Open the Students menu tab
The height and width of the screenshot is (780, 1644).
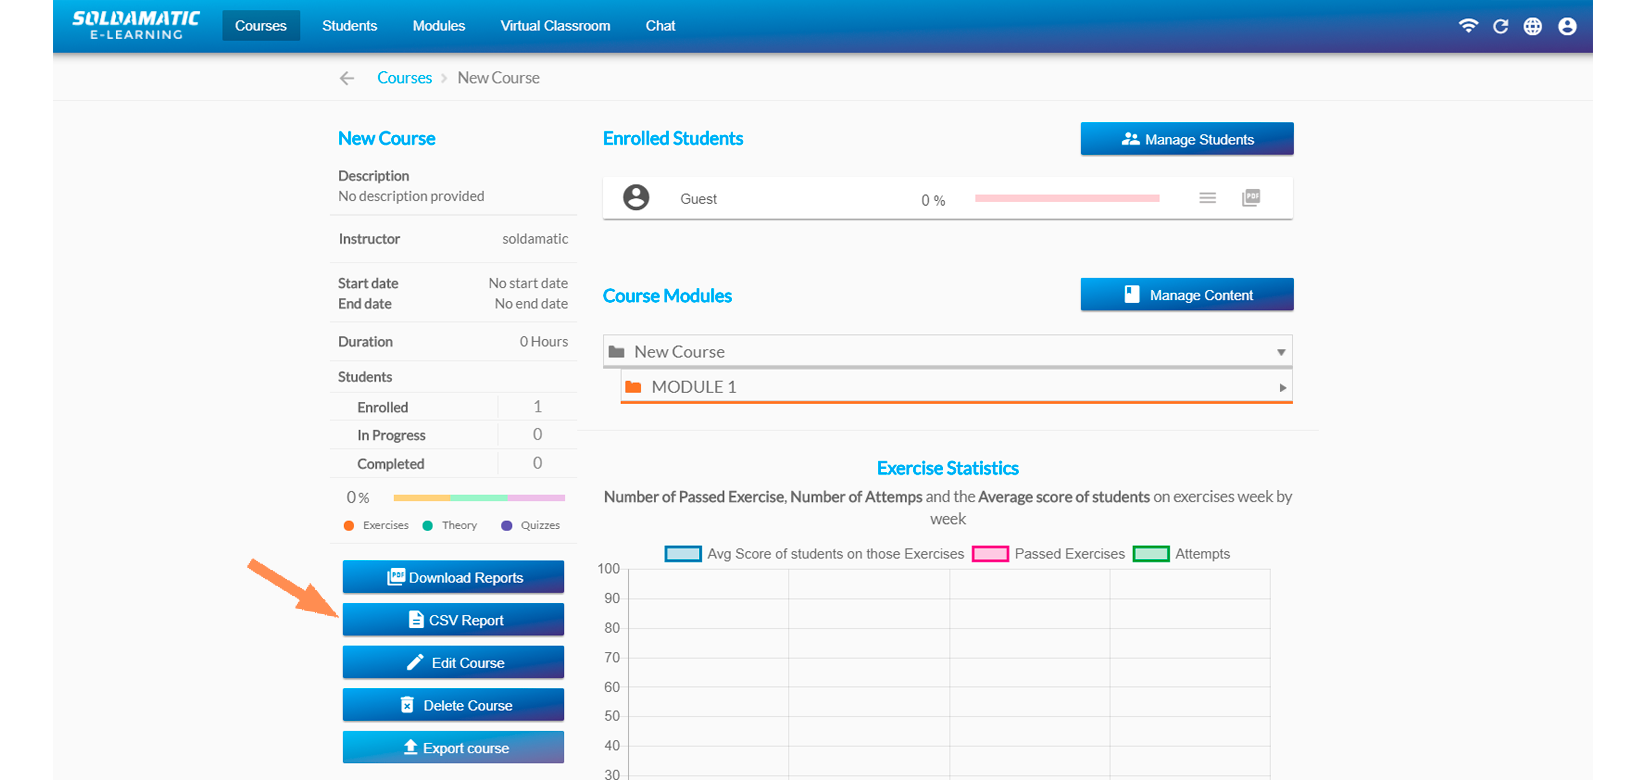point(349,26)
